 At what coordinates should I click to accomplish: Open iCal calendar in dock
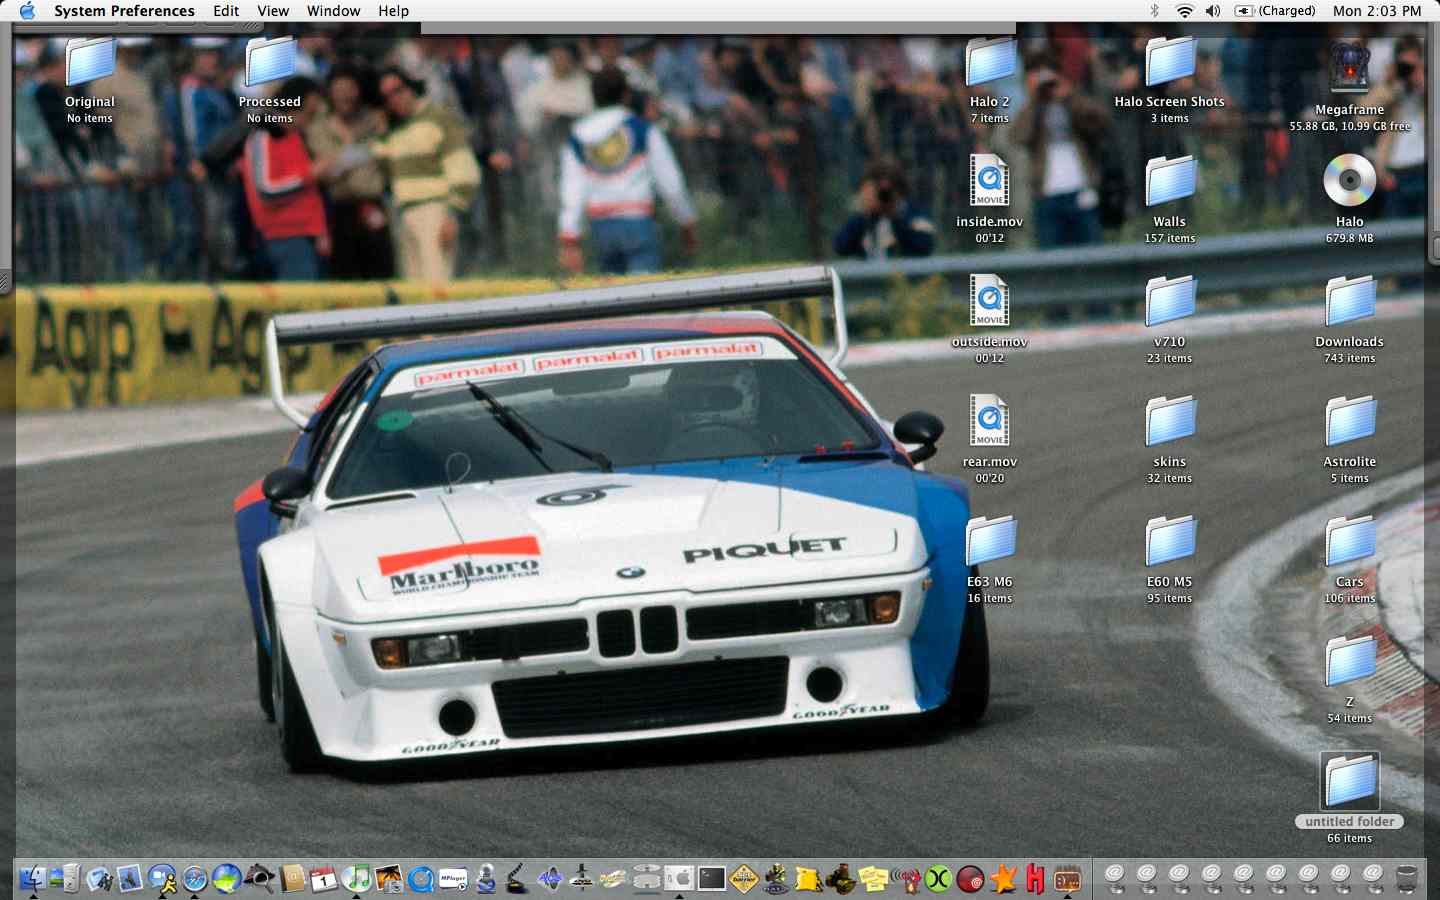click(324, 879)
